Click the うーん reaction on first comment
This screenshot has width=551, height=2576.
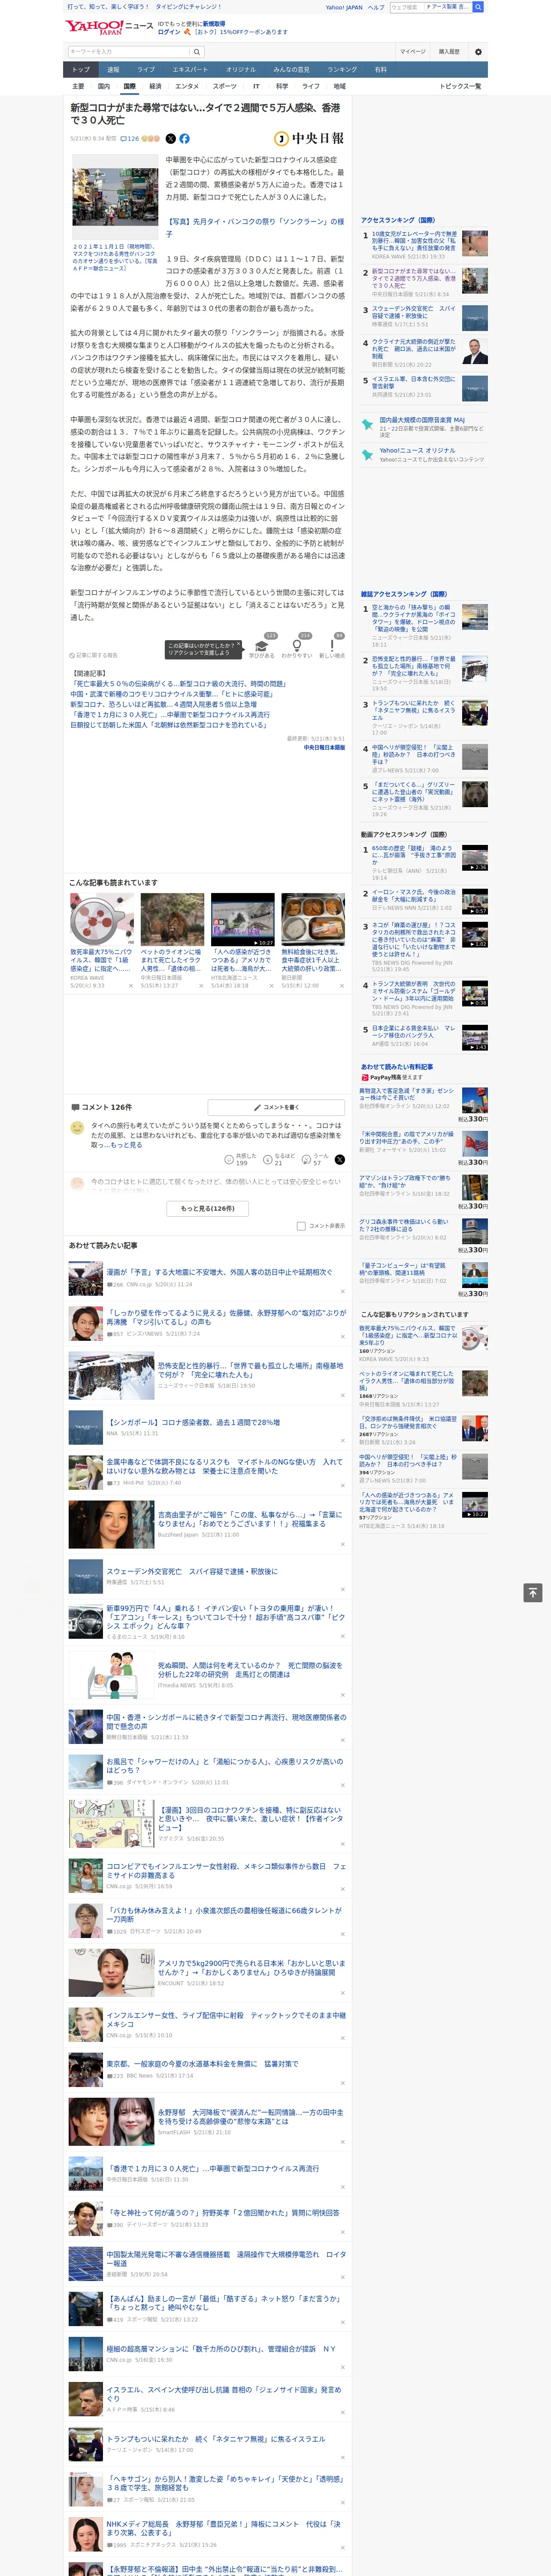[316, 1159]
